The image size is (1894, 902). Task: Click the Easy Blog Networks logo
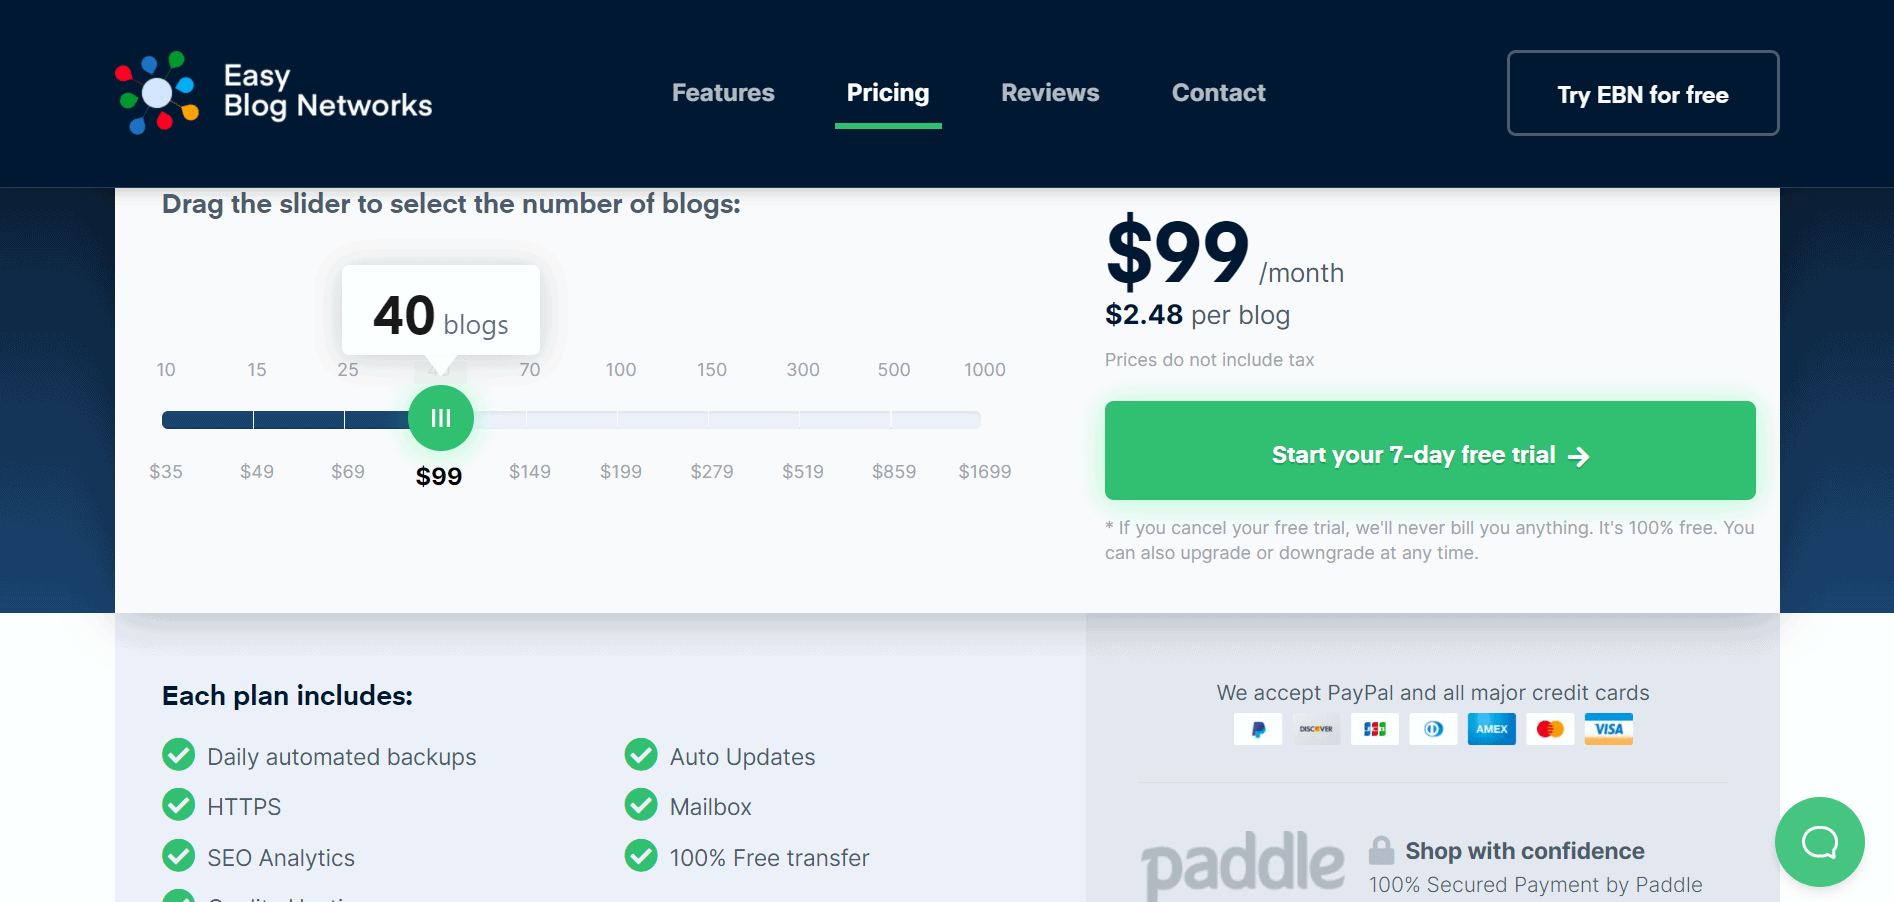pos(273,92)
